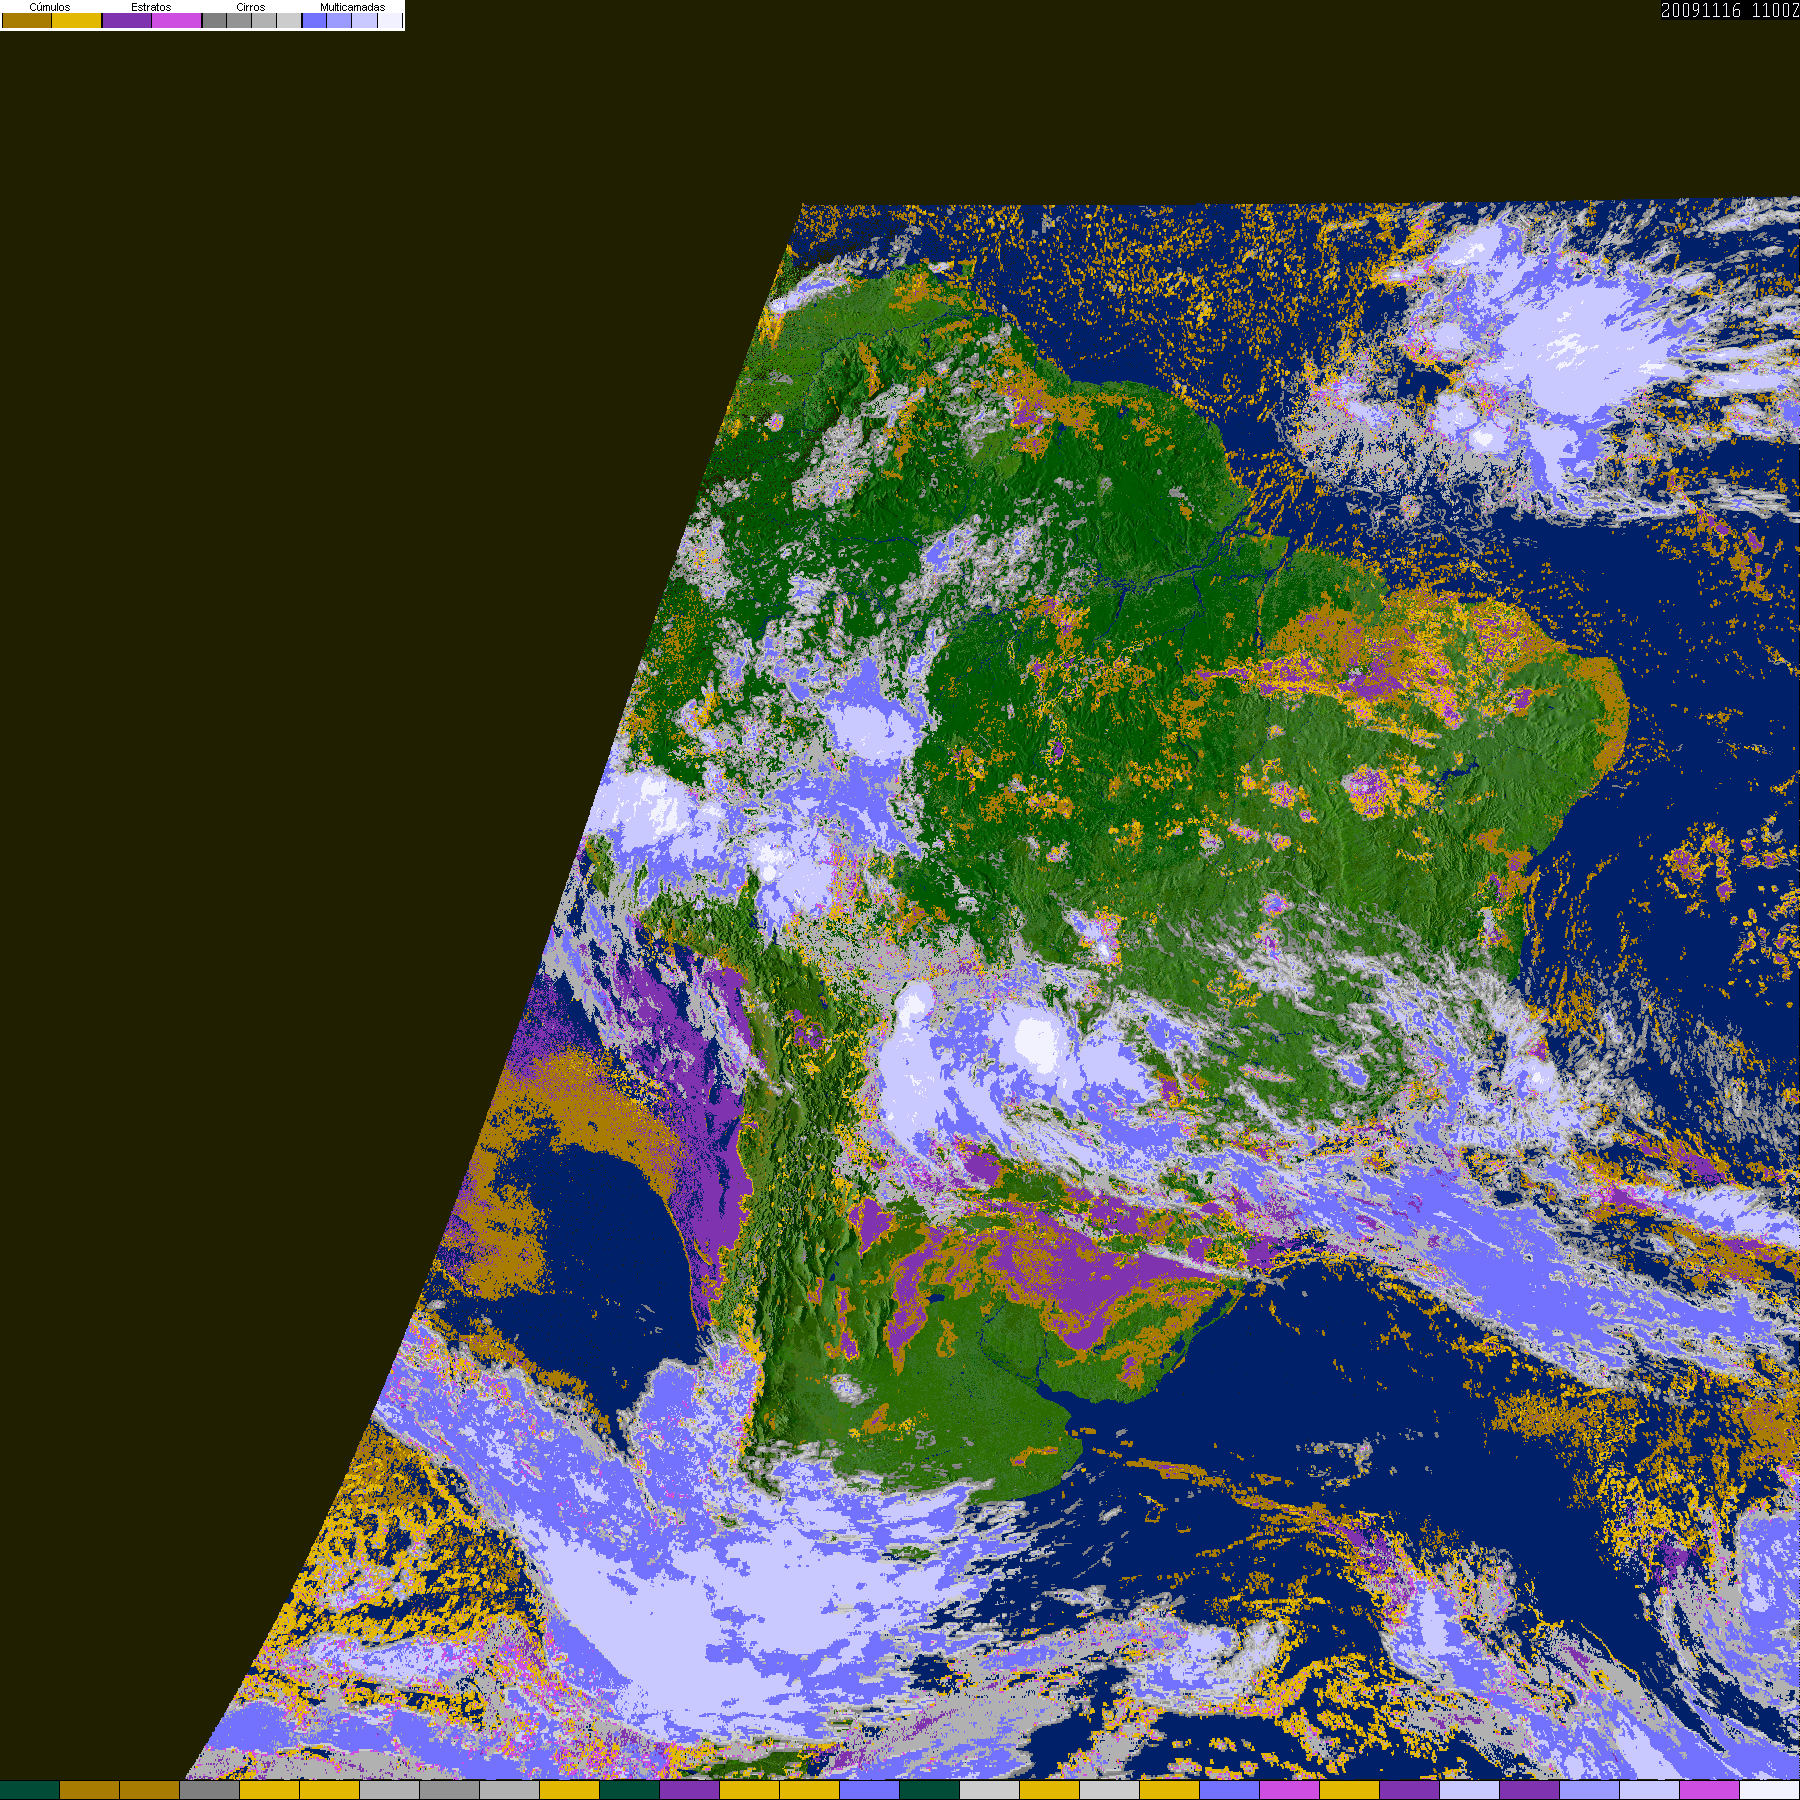Select the second-darkest gray Cirros swatch
The image size is (1800, 1800).
click(239, 21)
